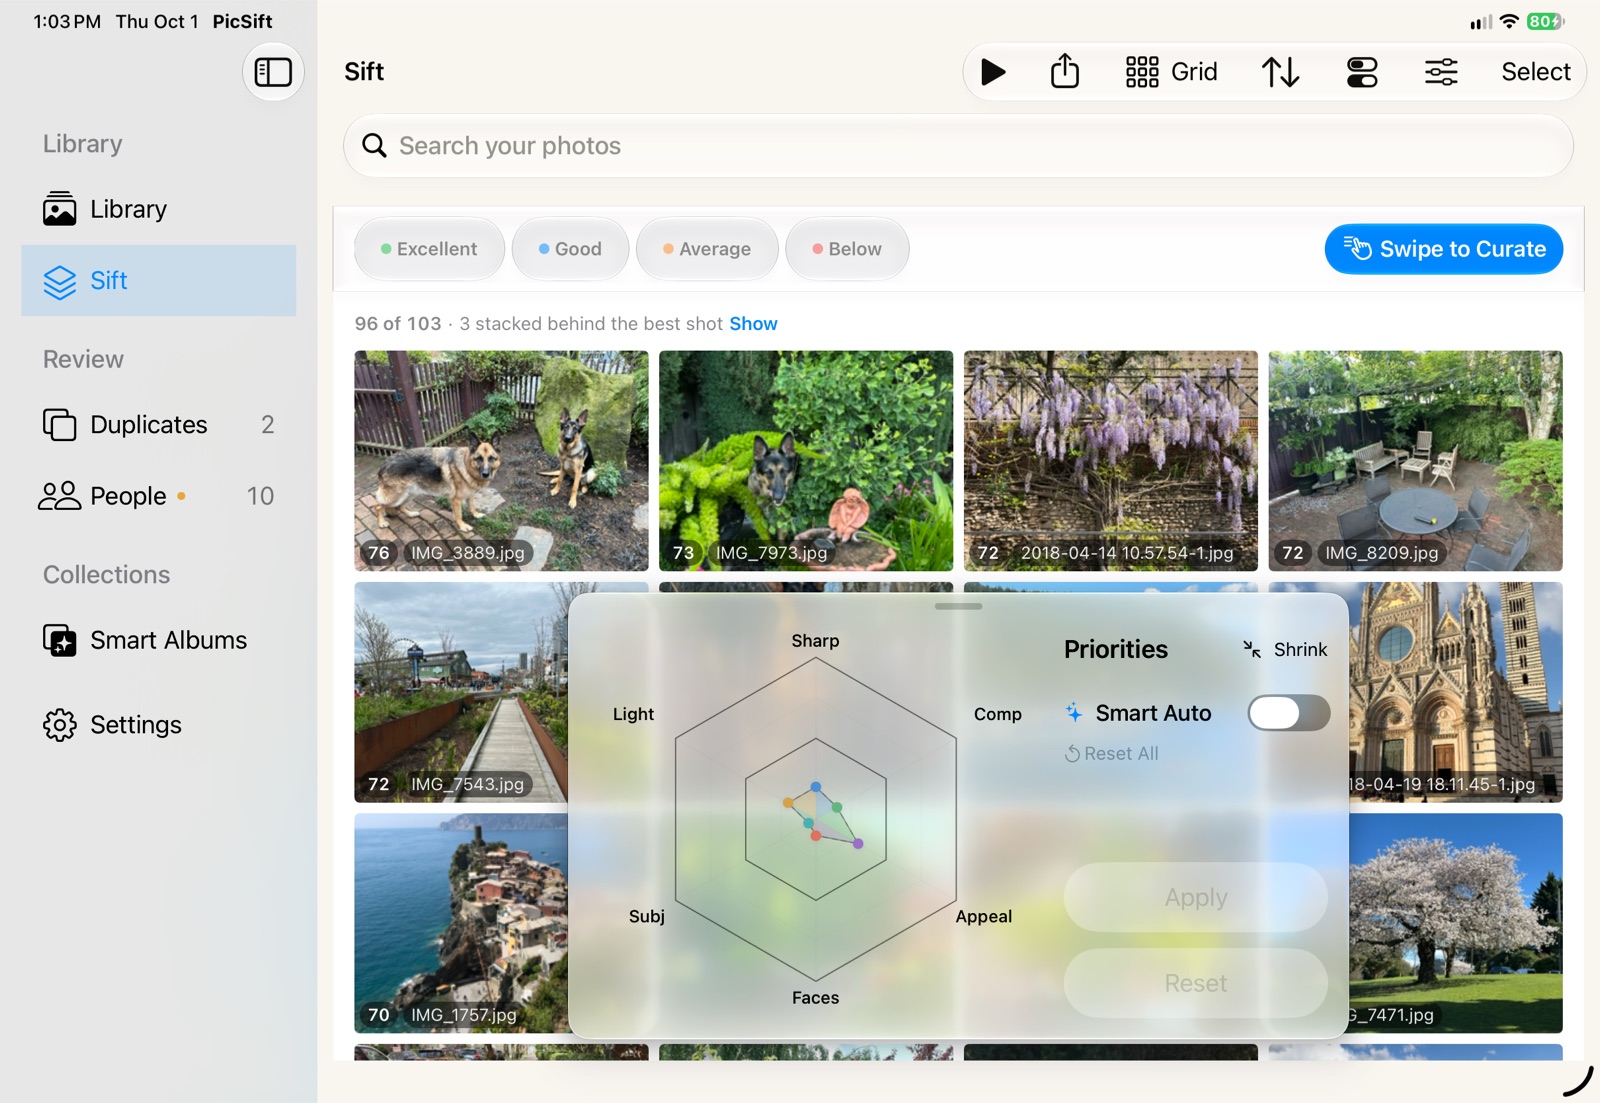Open thumbnail IMG_7543.jpg
This screenshot has height=1103, width=1600.
click(461, 692)
